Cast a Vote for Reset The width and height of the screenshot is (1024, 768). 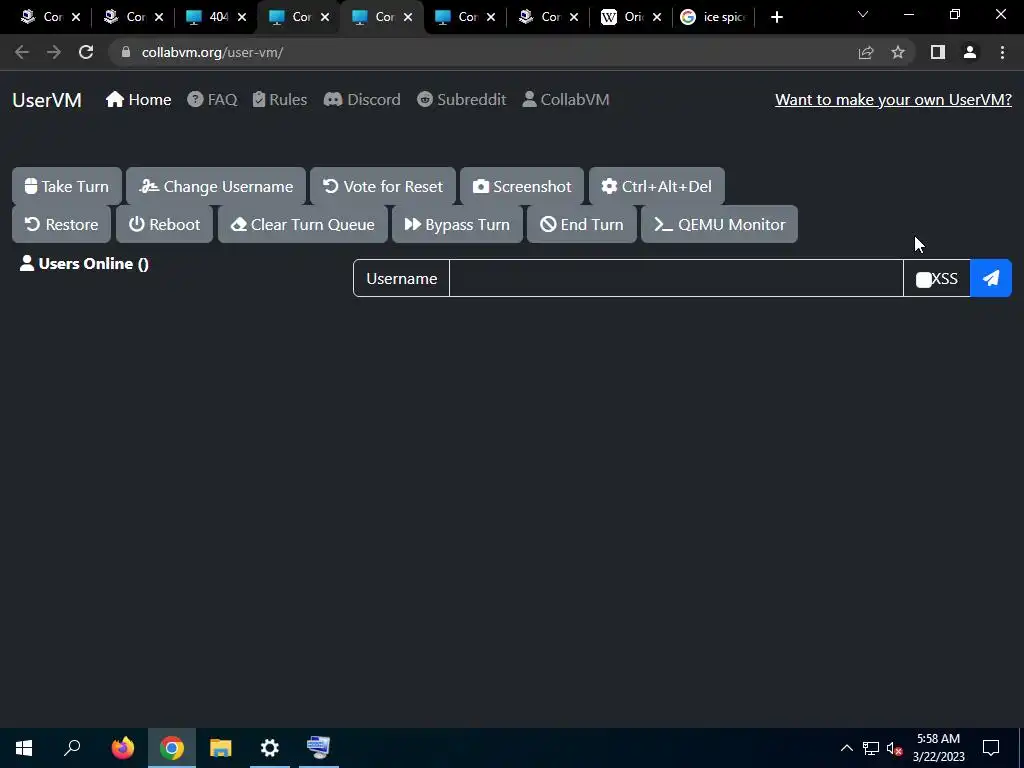[383, 186]
